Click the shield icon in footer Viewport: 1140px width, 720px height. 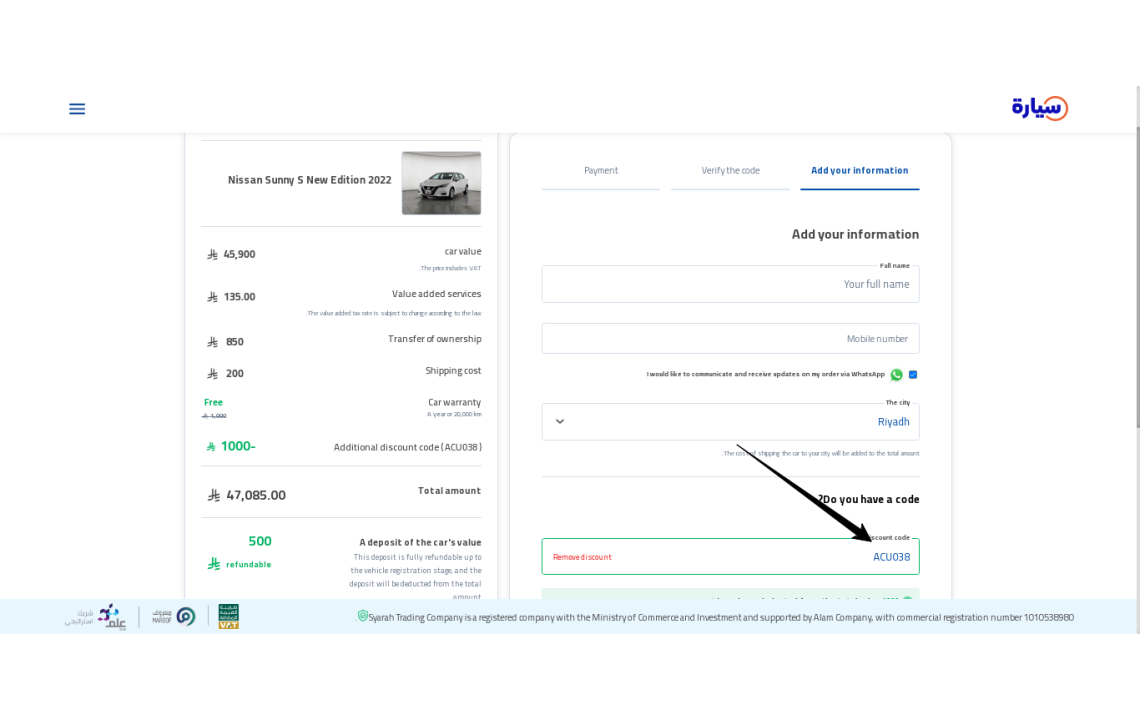(x=363, y=616)
